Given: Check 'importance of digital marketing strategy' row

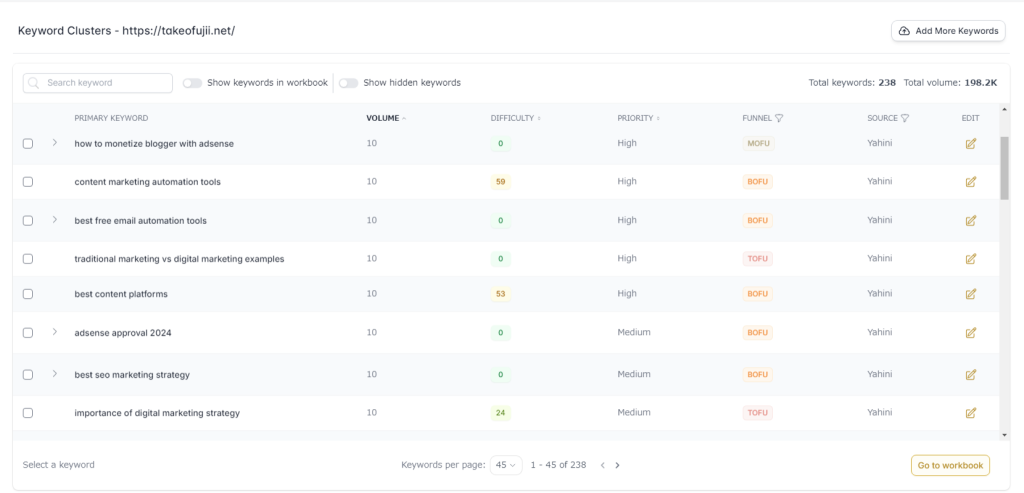Looking at the screenshot, I should pyautogui.click(x=28, y=413).
